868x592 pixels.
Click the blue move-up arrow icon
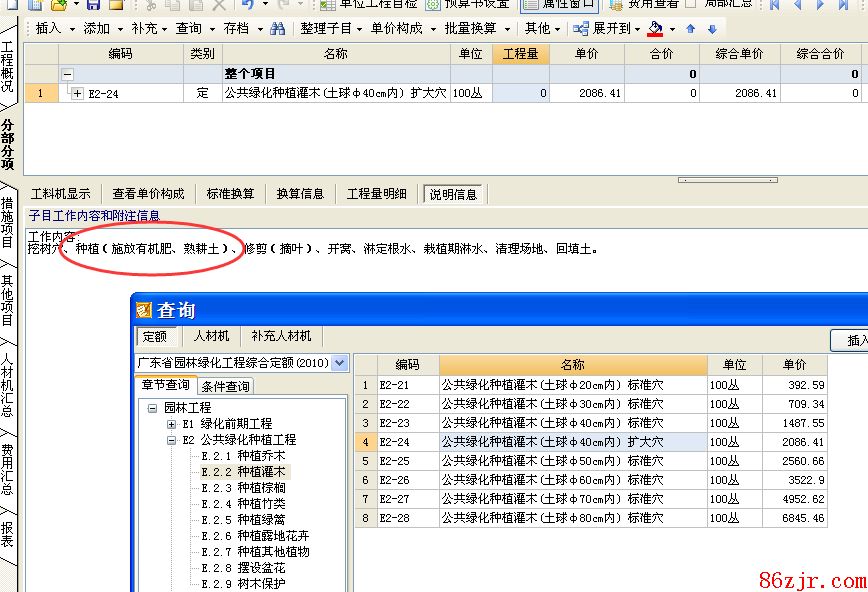tap(690, 29)
